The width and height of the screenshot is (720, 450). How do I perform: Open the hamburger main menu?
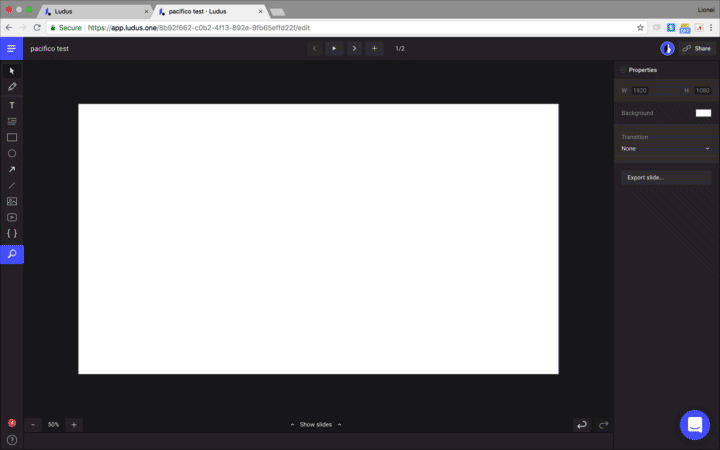tap(12, 48)
